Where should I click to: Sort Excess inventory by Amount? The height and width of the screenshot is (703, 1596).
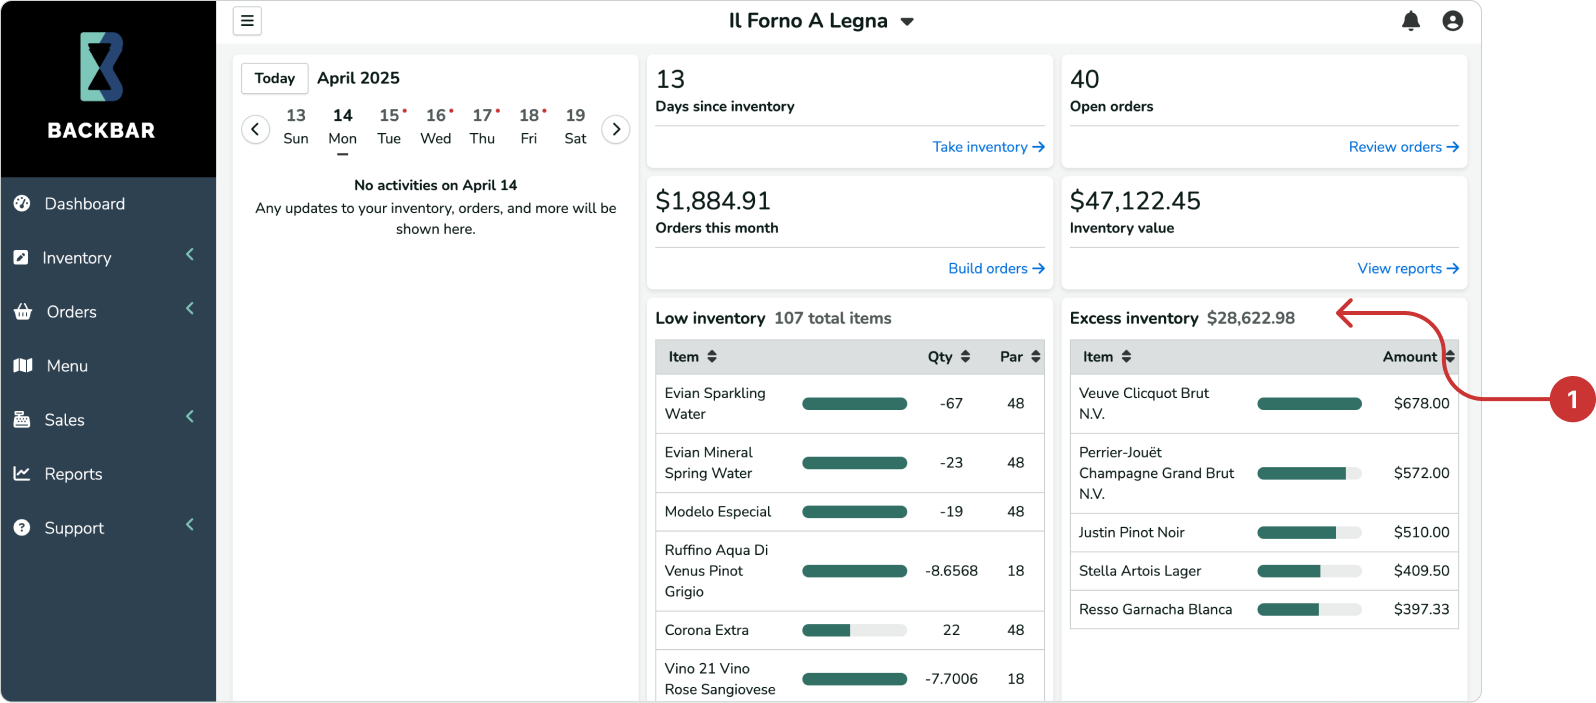click(x=1450, y=356)
